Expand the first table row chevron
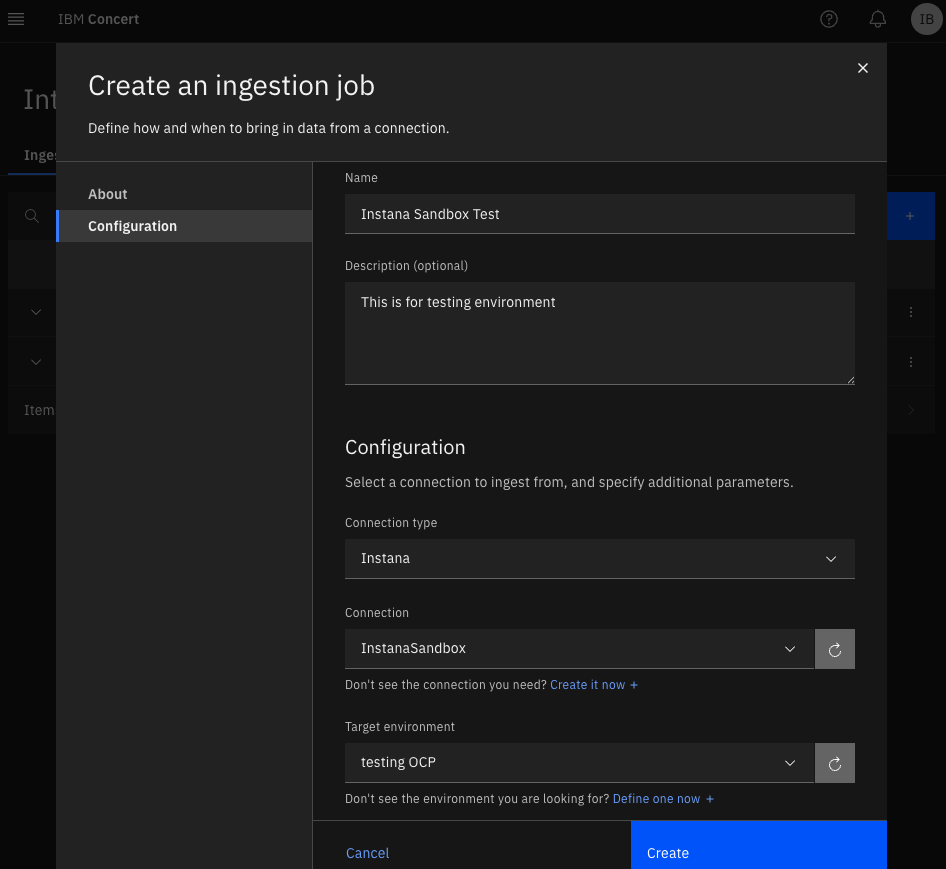Viewport: 946px width, 869px height. tap(36, 312)
